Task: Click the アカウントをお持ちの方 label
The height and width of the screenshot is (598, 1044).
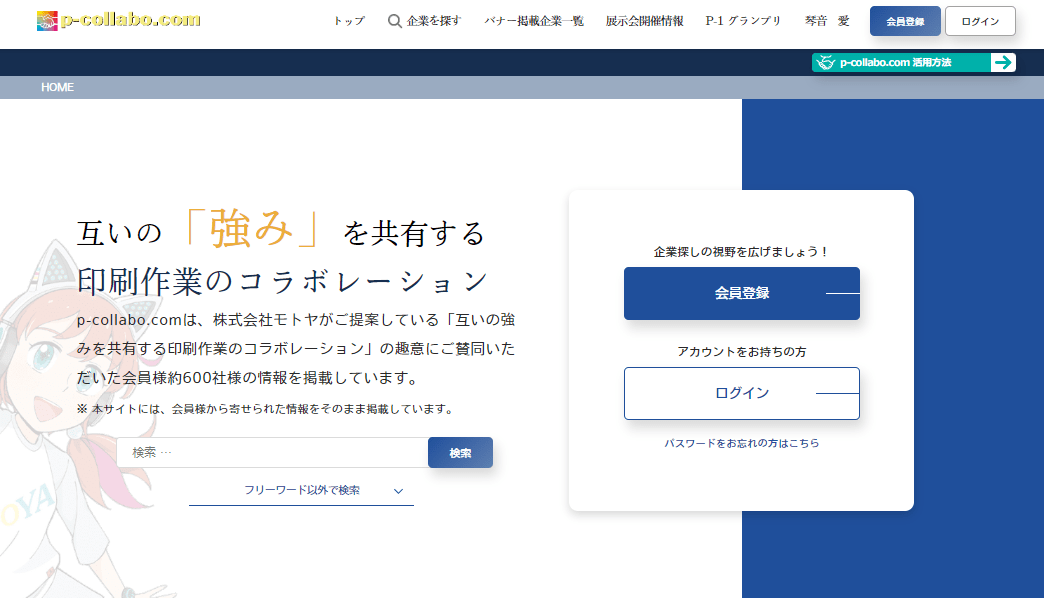Action: pos(742,352)
